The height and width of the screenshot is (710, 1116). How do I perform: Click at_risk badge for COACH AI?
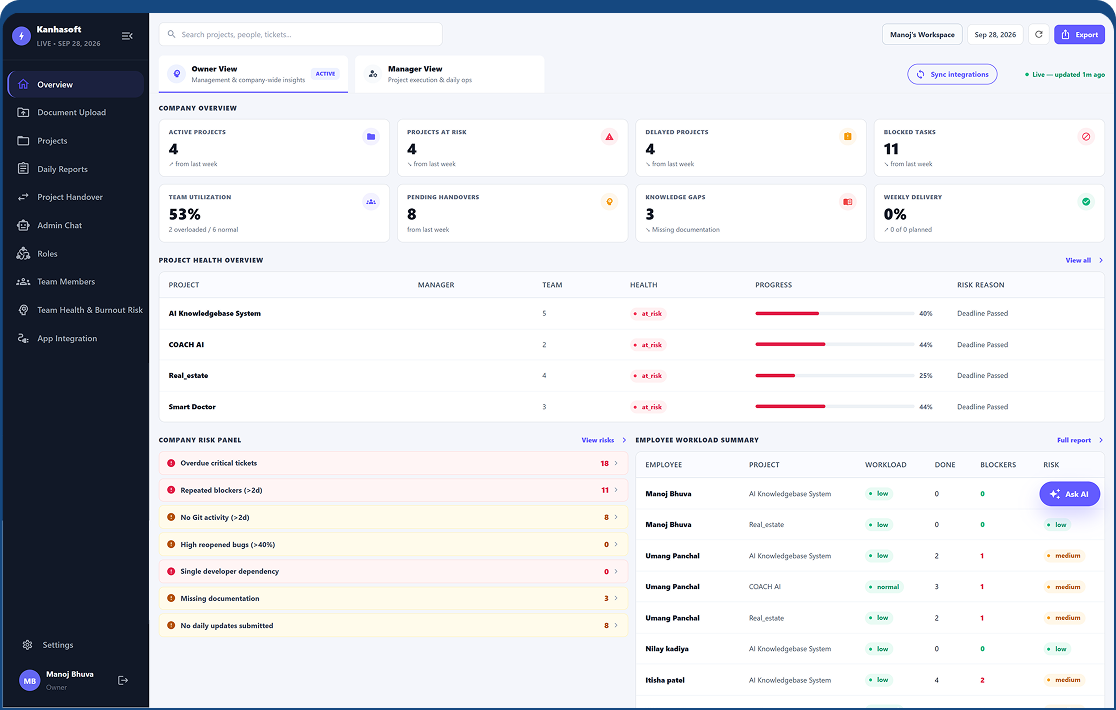tap(648, 344)
